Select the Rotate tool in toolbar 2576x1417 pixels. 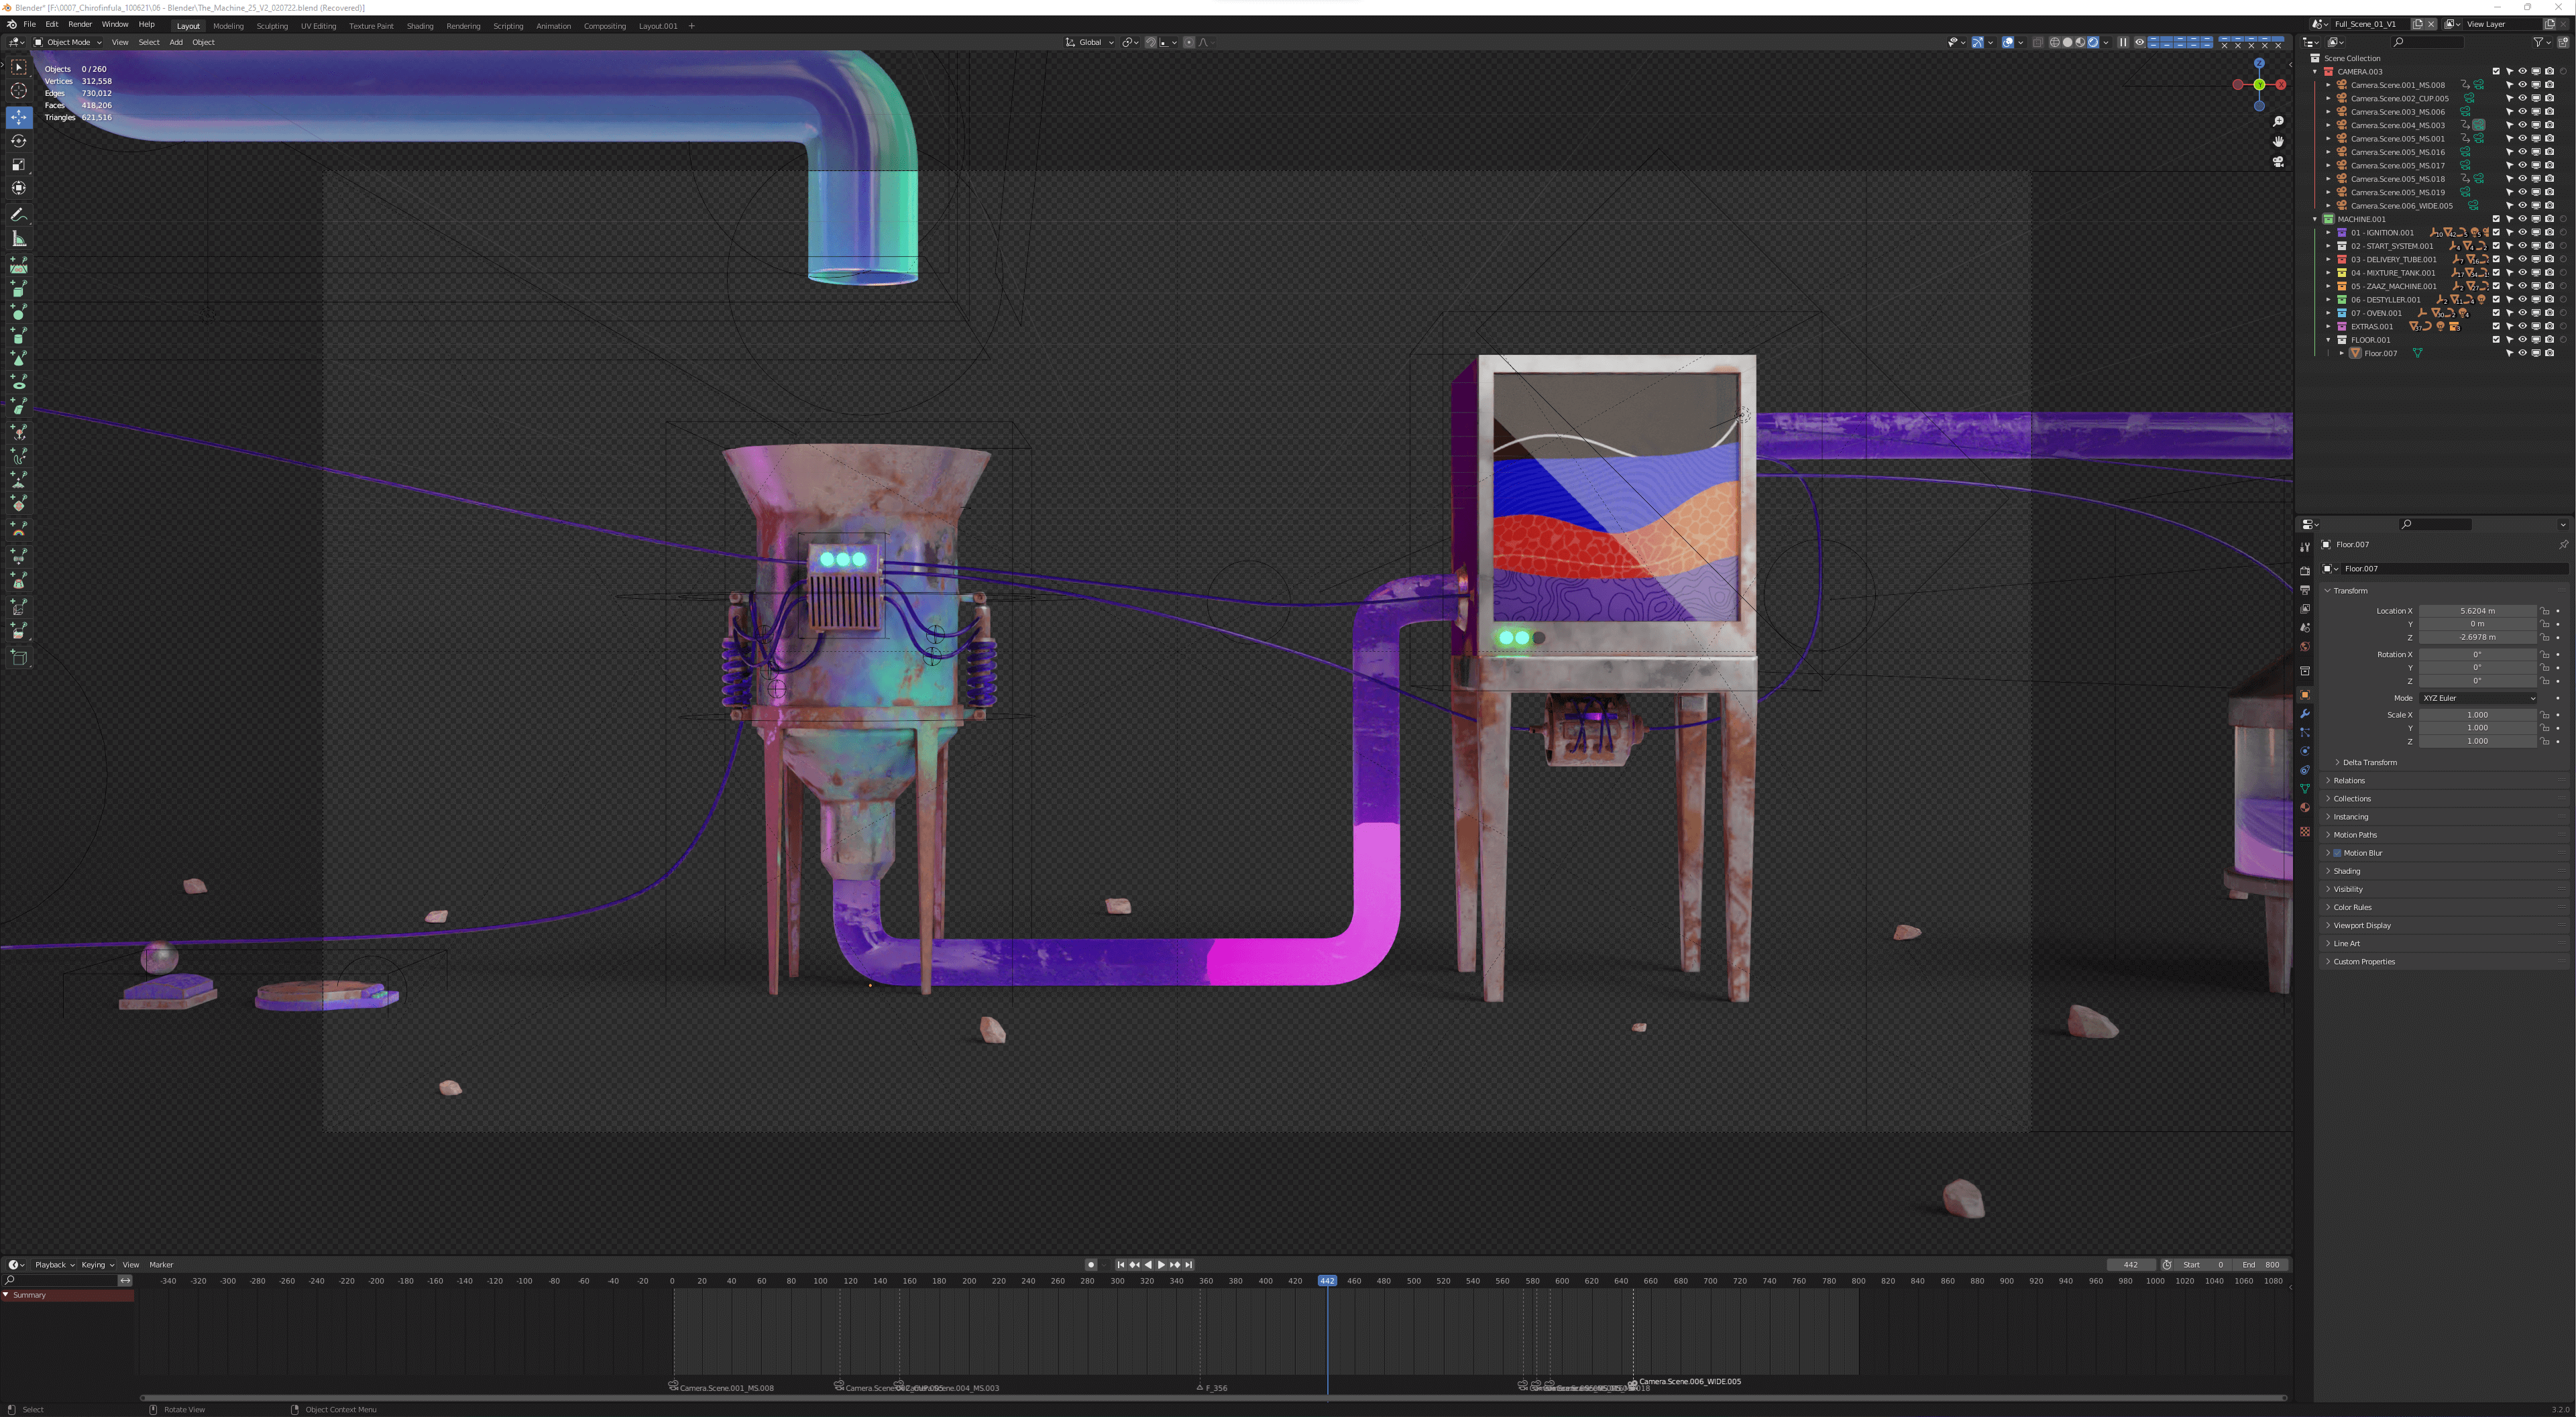[18, 141]
